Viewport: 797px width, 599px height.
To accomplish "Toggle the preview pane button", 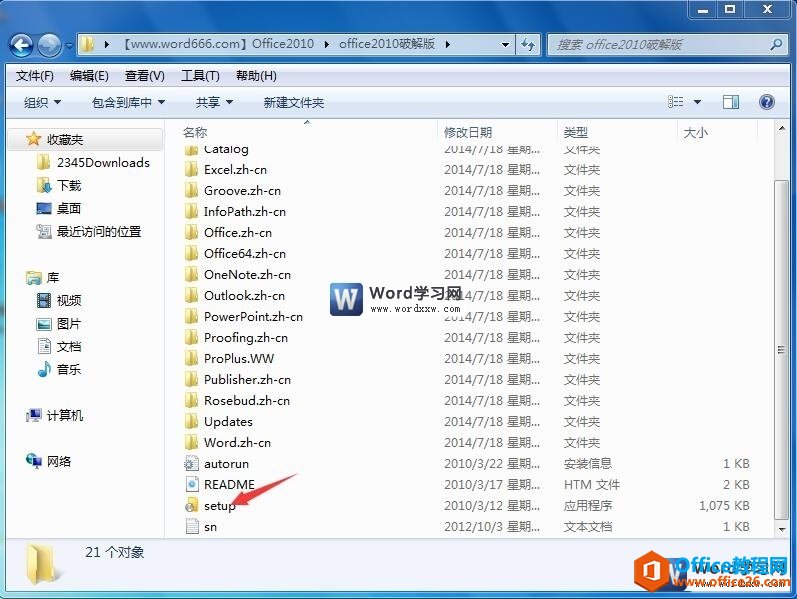I will click(731, 102).
